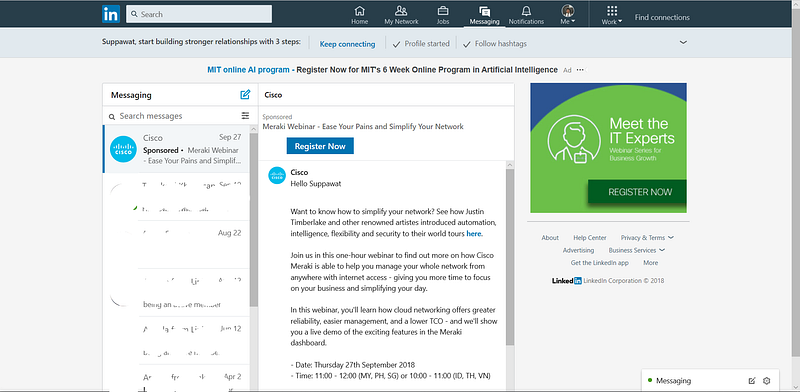
Task: Click the LinkedIn logo icon
Action: click(x=111, y=14)
